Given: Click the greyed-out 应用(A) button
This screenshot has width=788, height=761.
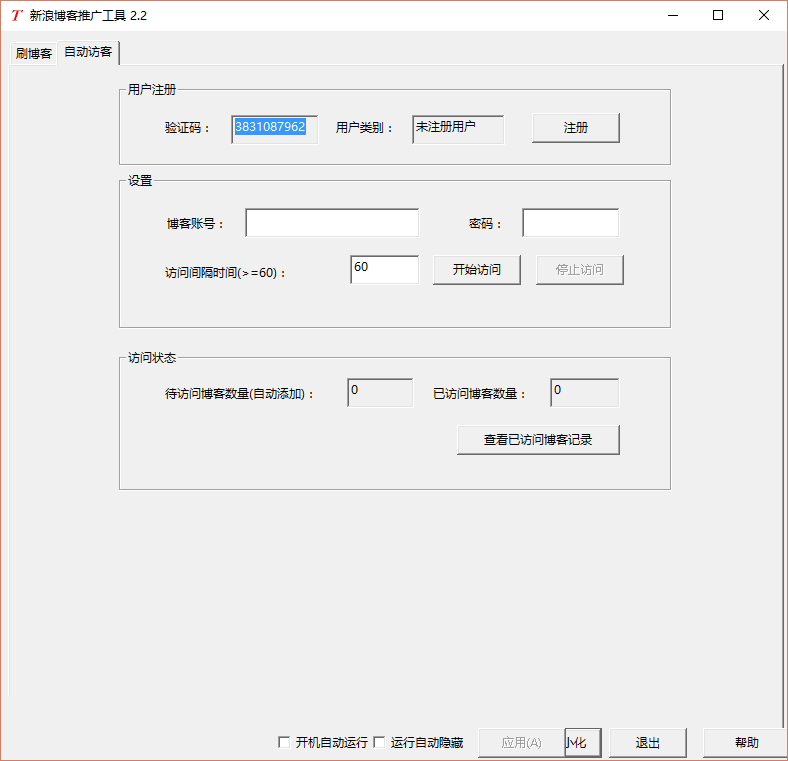Looking at the screenshot, I should pyautogui.click(x=521, y=742).
